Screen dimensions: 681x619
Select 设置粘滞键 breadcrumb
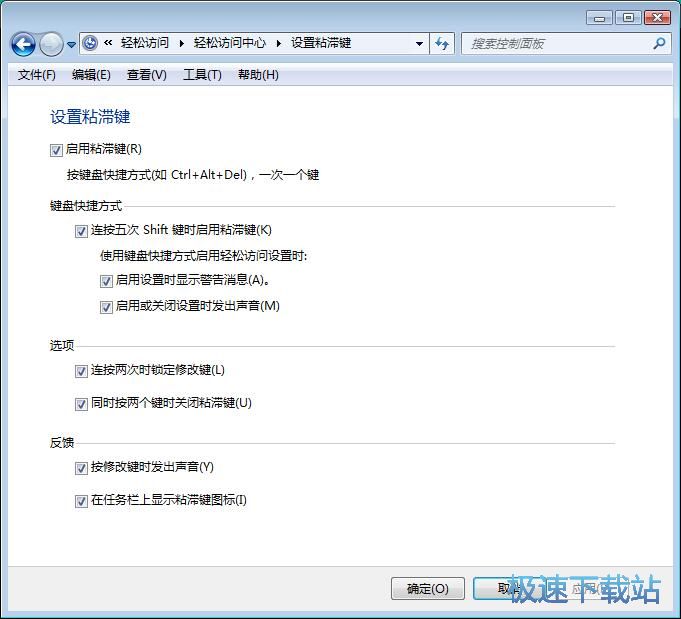pos(321,43)
